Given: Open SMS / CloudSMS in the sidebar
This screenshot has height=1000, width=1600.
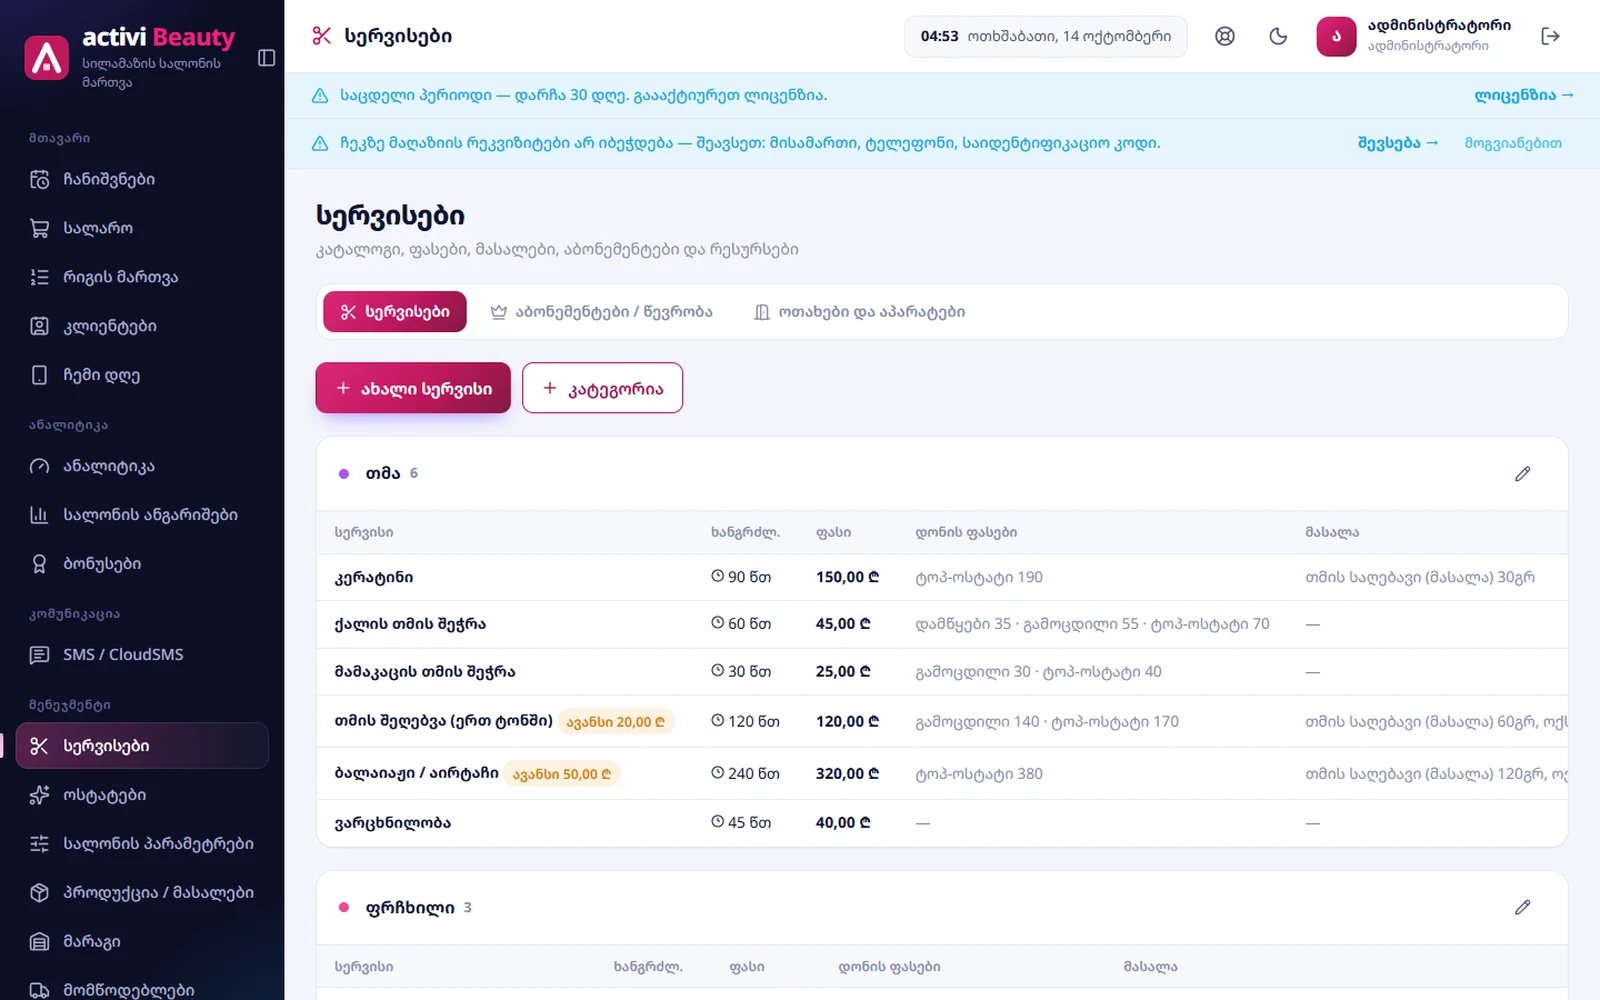Looking at the screenshot, I should click(142, 655).
